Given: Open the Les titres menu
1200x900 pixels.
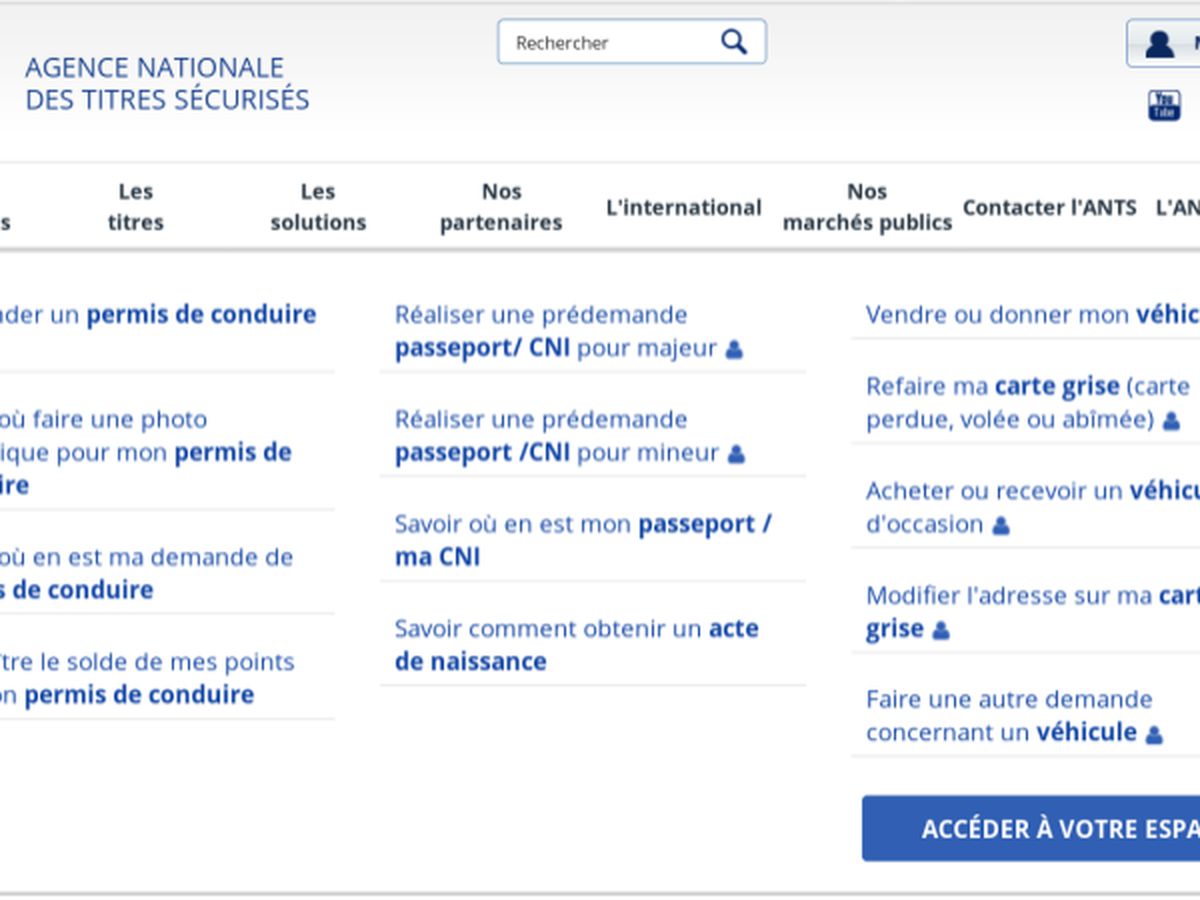Looking at the screenshot, I should [x=135, y=207].
